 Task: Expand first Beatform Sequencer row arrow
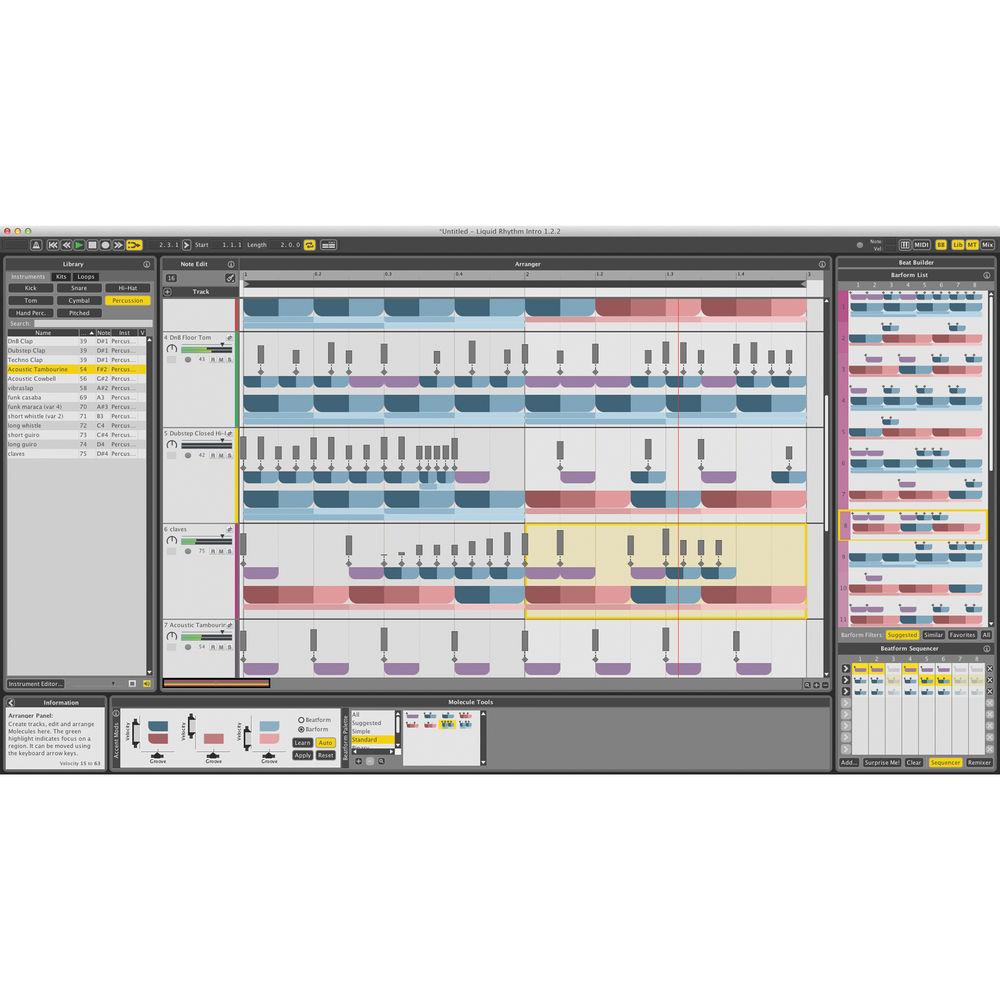(x=845, y=668)
